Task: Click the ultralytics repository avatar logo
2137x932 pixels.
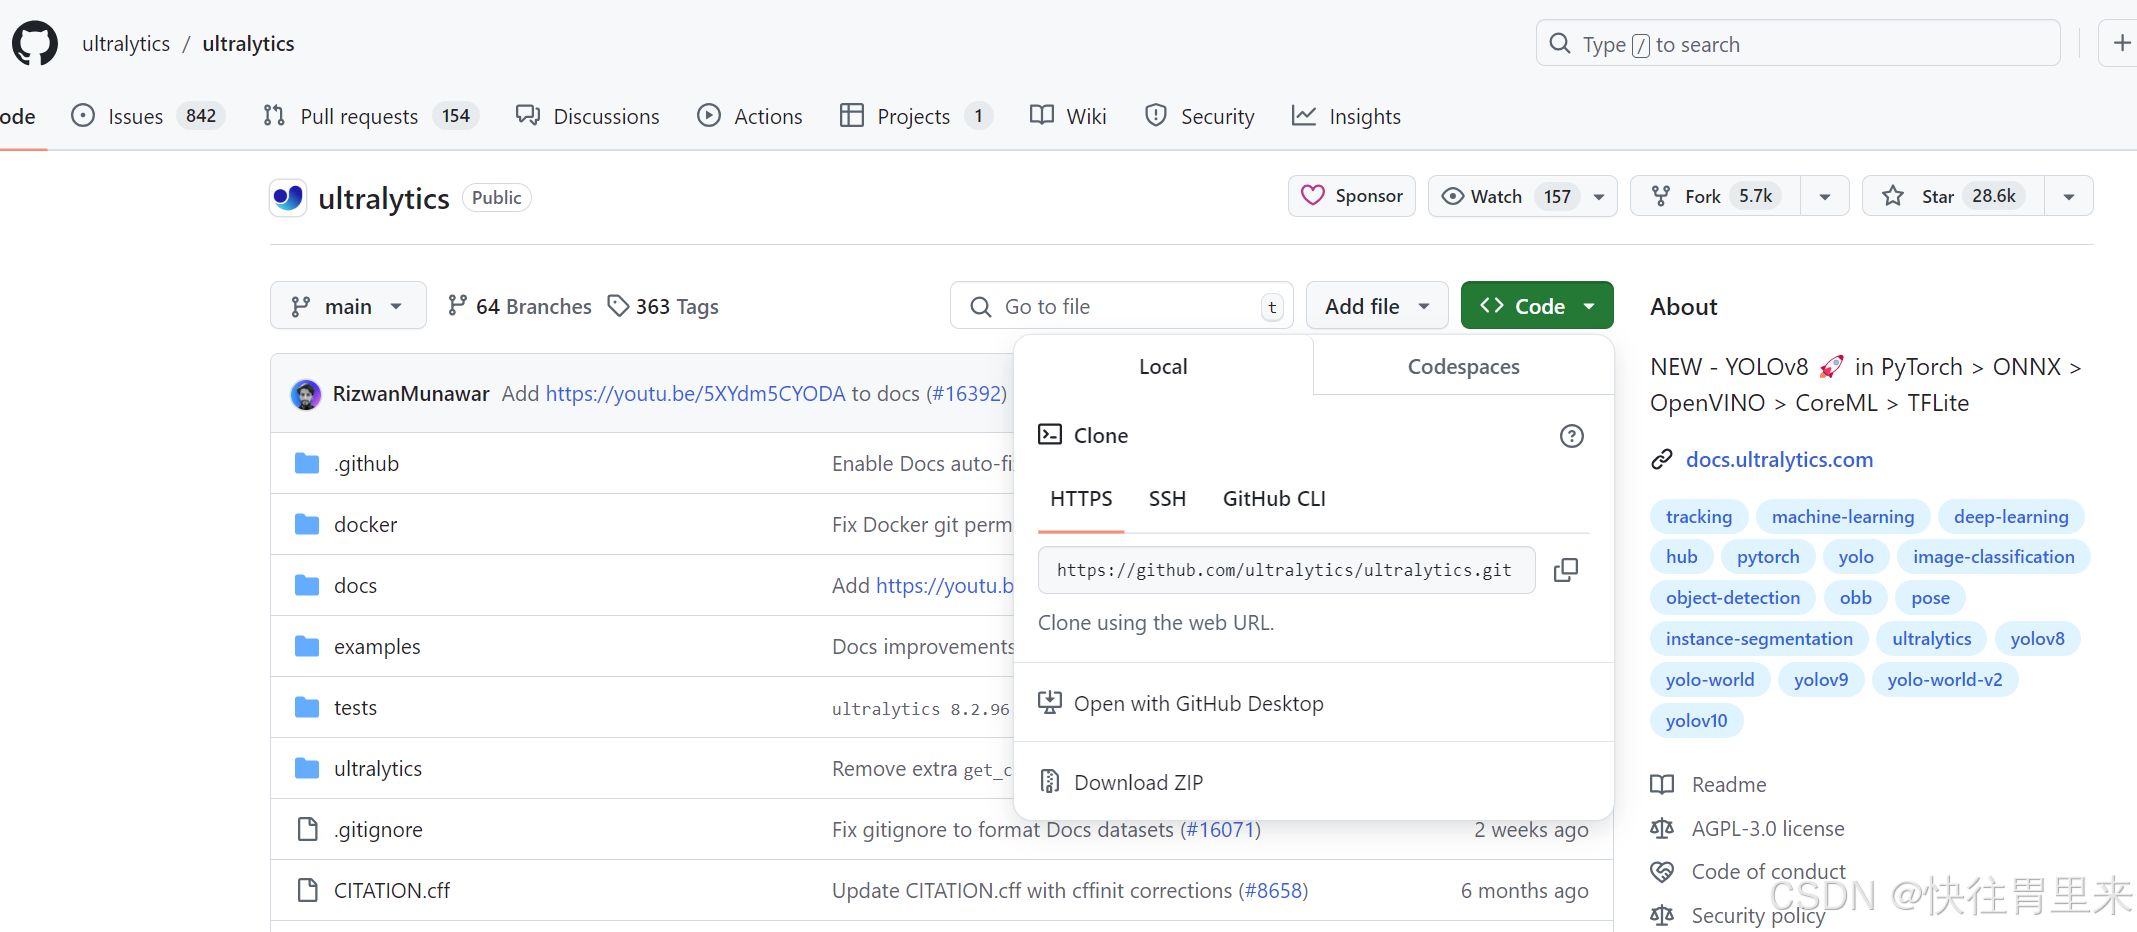Action: coord(288,198)
